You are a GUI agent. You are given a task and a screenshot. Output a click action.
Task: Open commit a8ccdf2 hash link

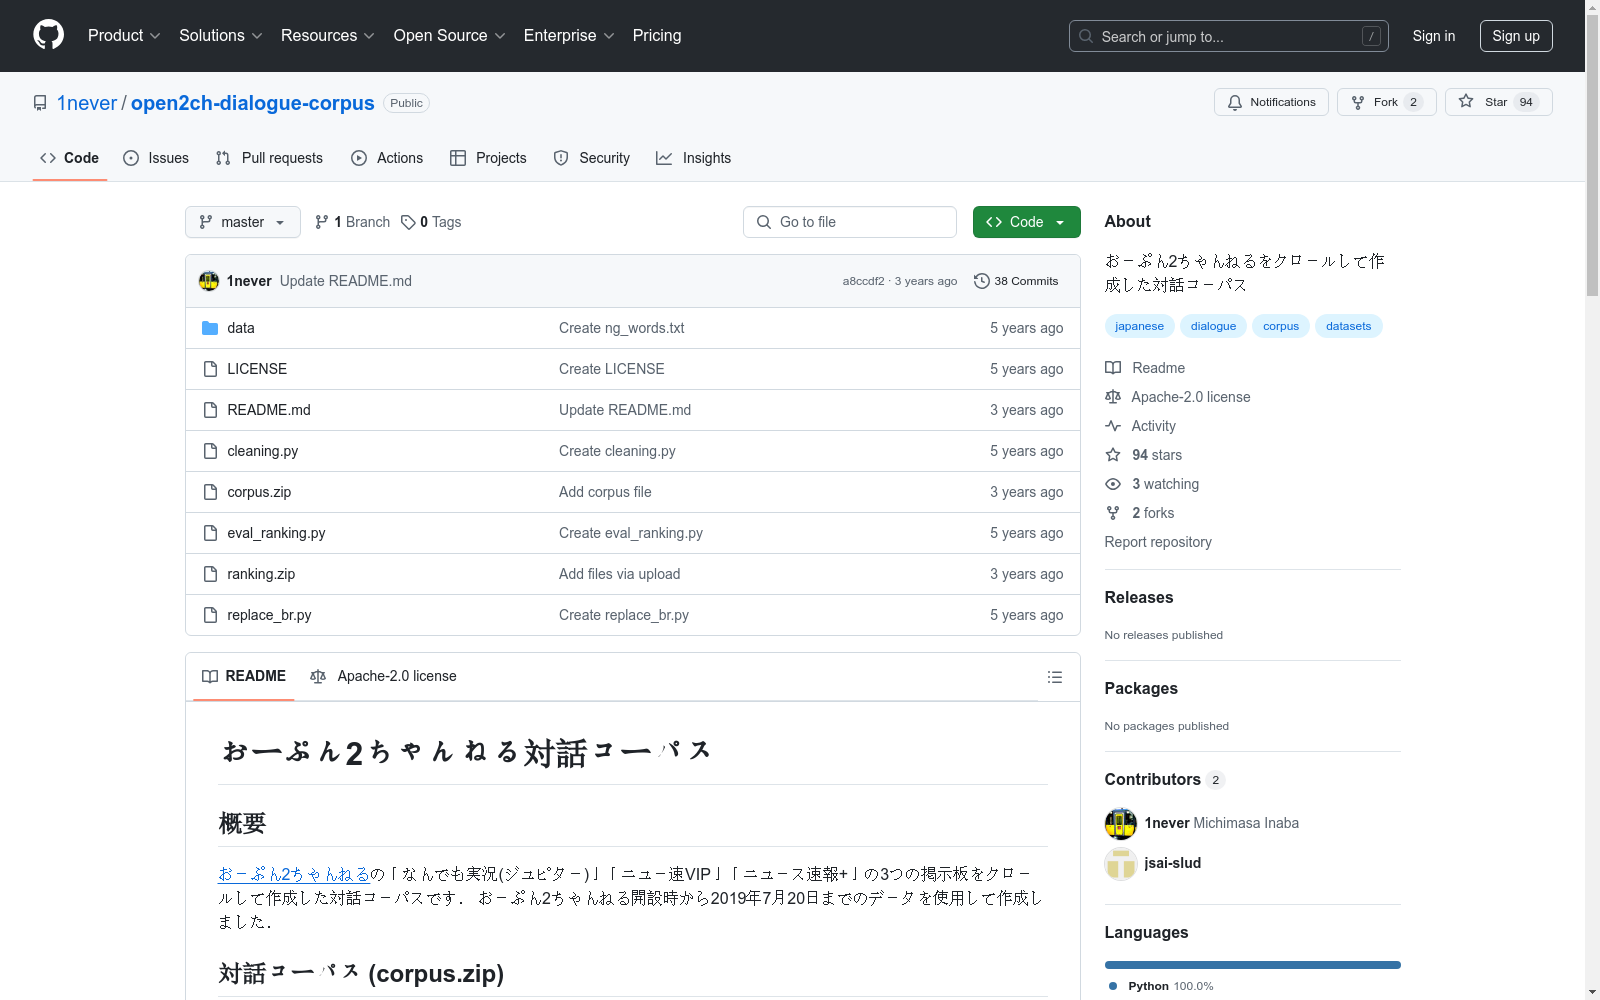863,281
